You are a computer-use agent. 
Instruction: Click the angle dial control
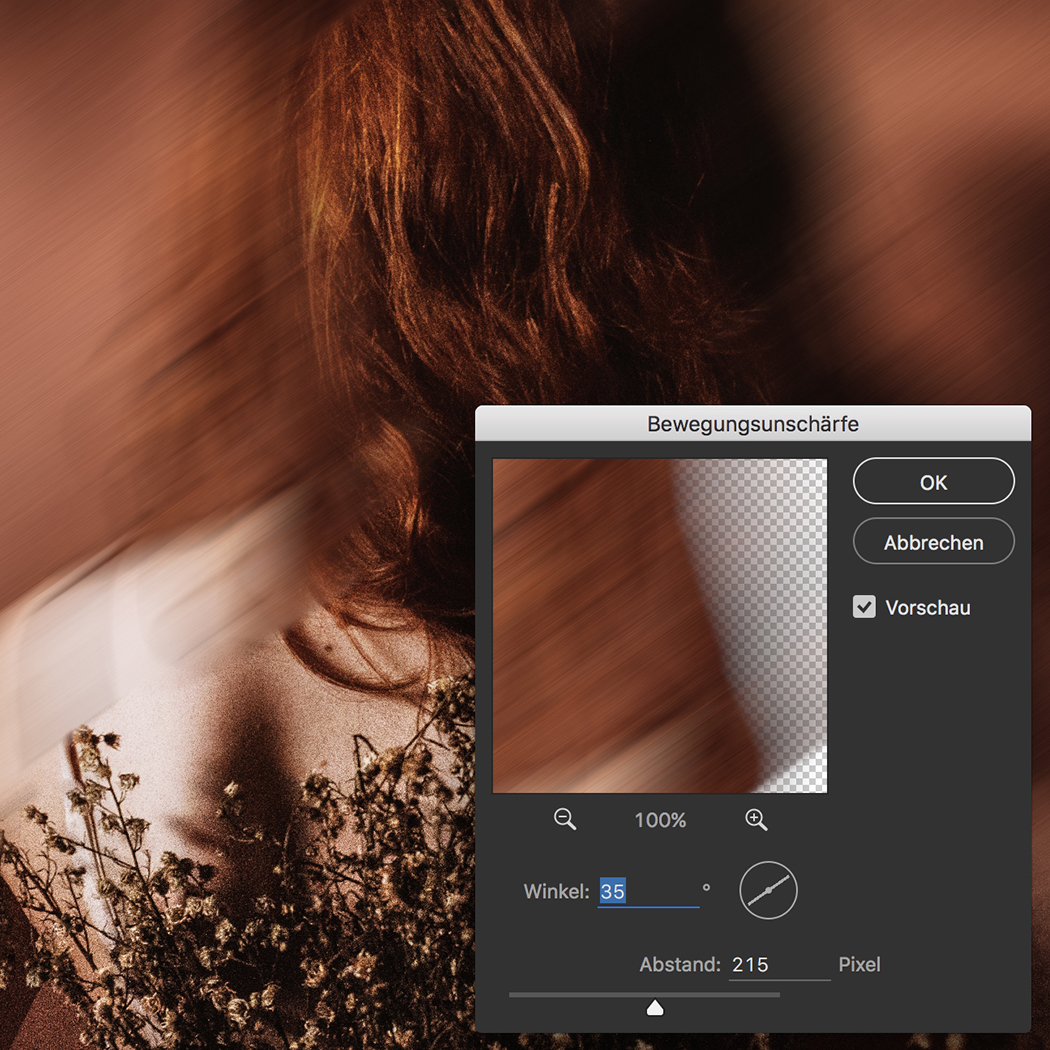(768, 890)
